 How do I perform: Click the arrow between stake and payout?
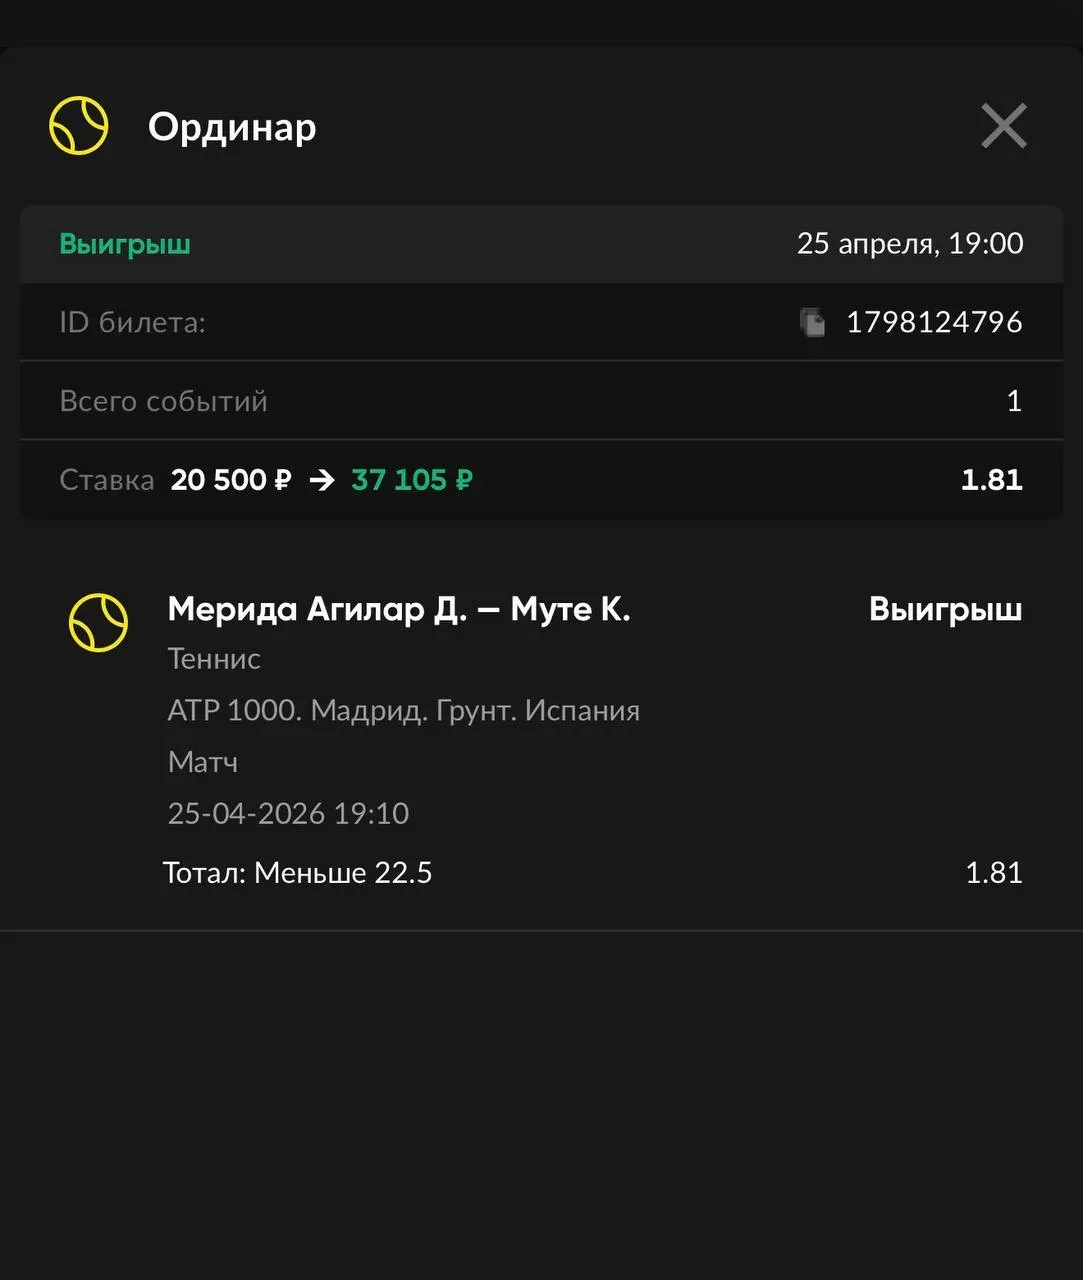322,480
